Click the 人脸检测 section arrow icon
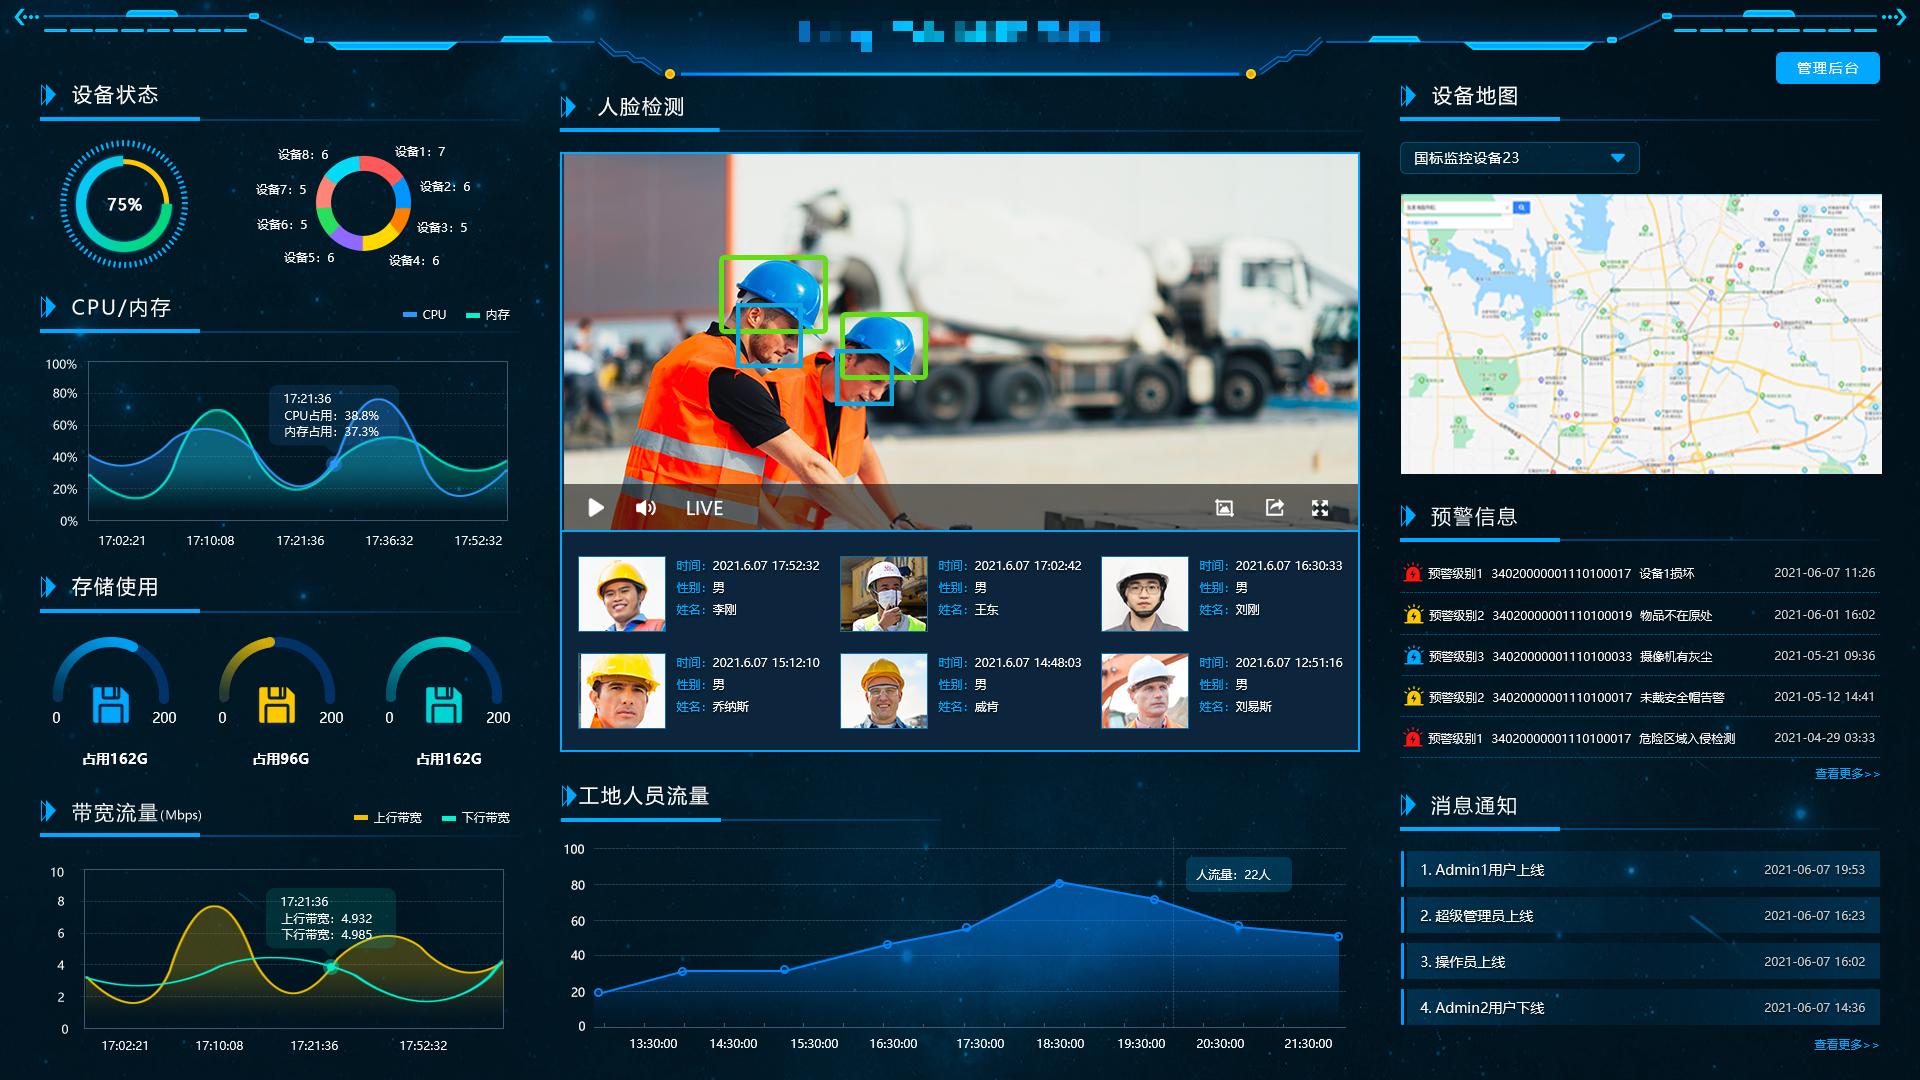The image size is (1920, 1080). 568,107
